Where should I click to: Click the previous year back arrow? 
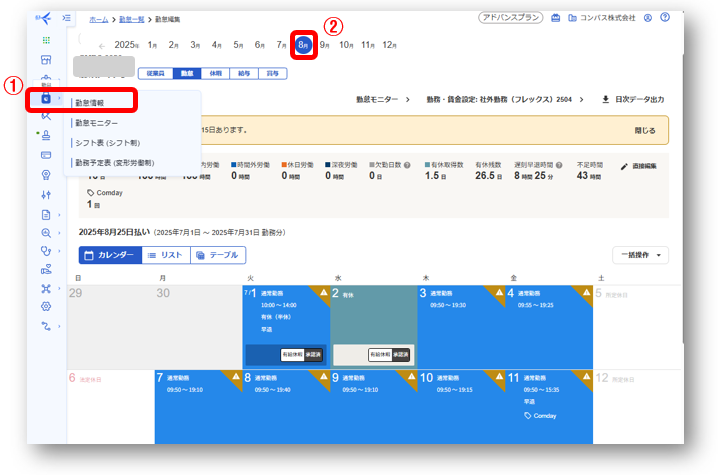point(101,45)
